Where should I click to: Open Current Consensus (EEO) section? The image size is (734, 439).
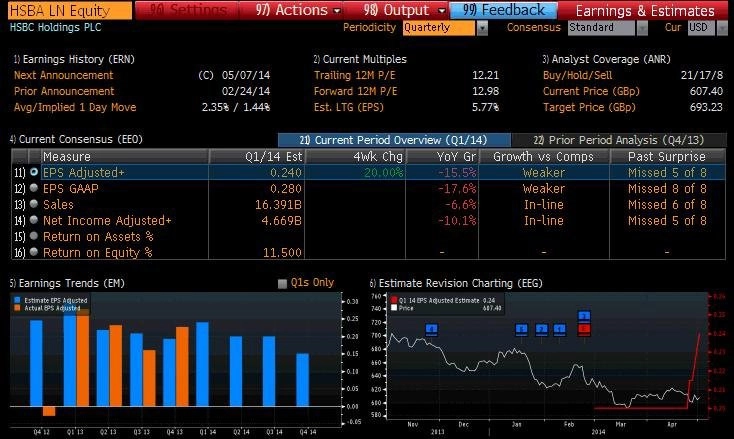[76, 139]
